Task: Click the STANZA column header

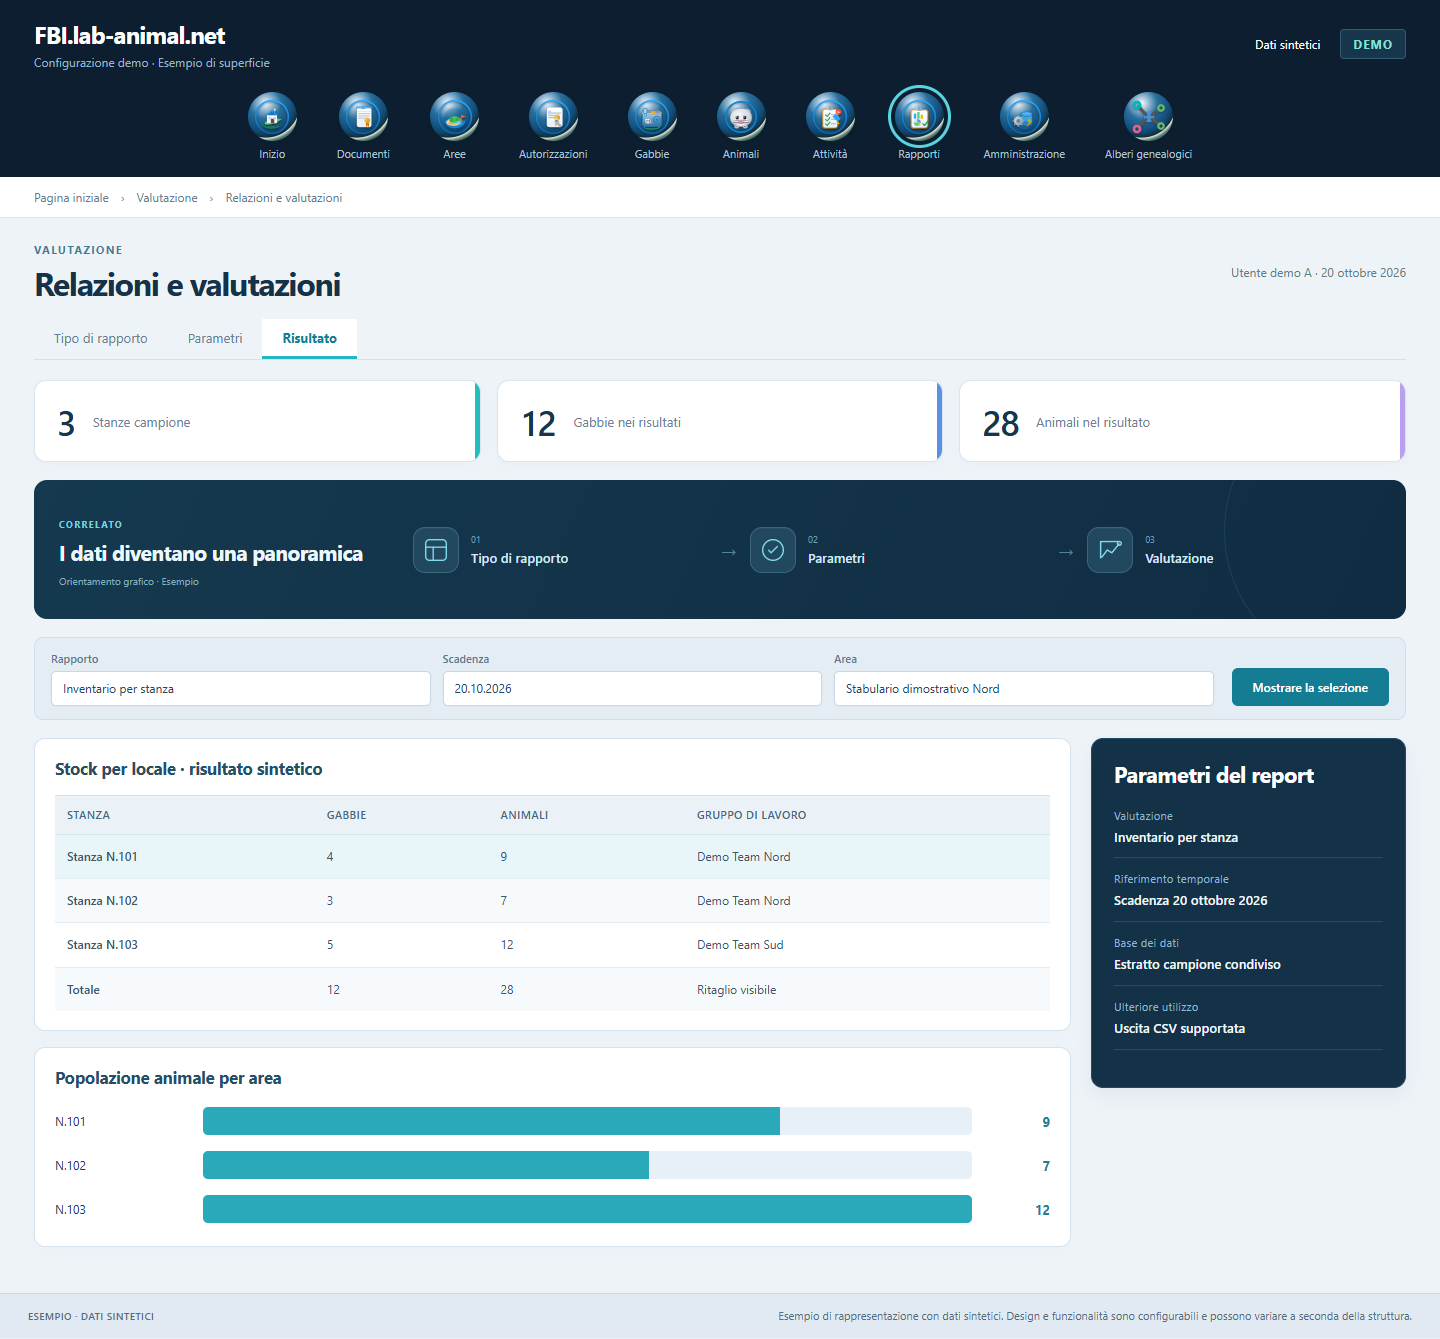Action: pyautogui.click(x=88, y=815)
